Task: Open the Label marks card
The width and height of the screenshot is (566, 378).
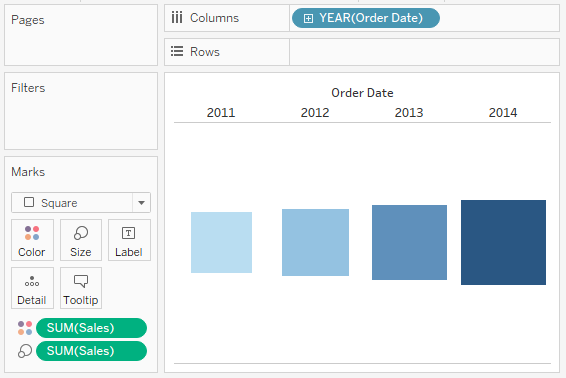Action: 129,240
